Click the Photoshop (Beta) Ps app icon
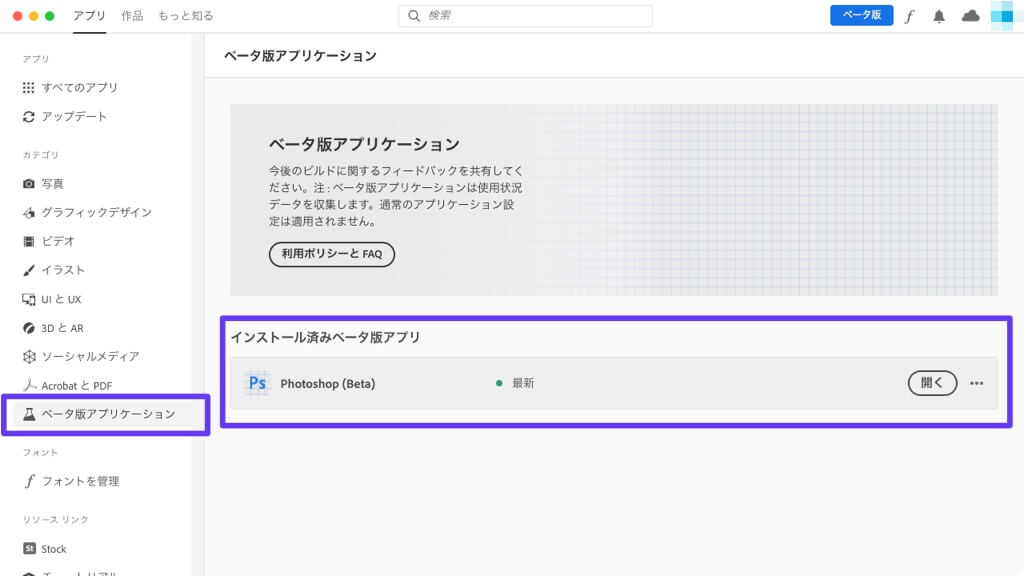The image size is (1024, 576). point(257,383)
